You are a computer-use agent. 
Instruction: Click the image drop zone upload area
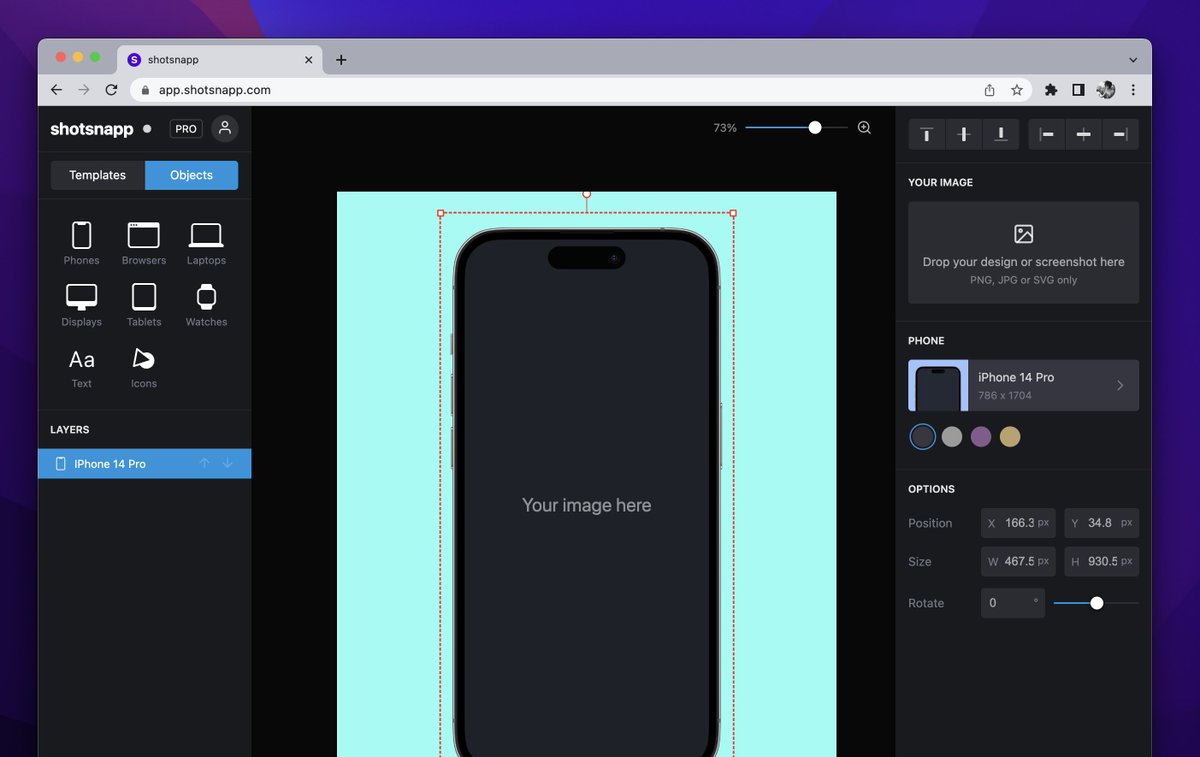(1023, 253)
